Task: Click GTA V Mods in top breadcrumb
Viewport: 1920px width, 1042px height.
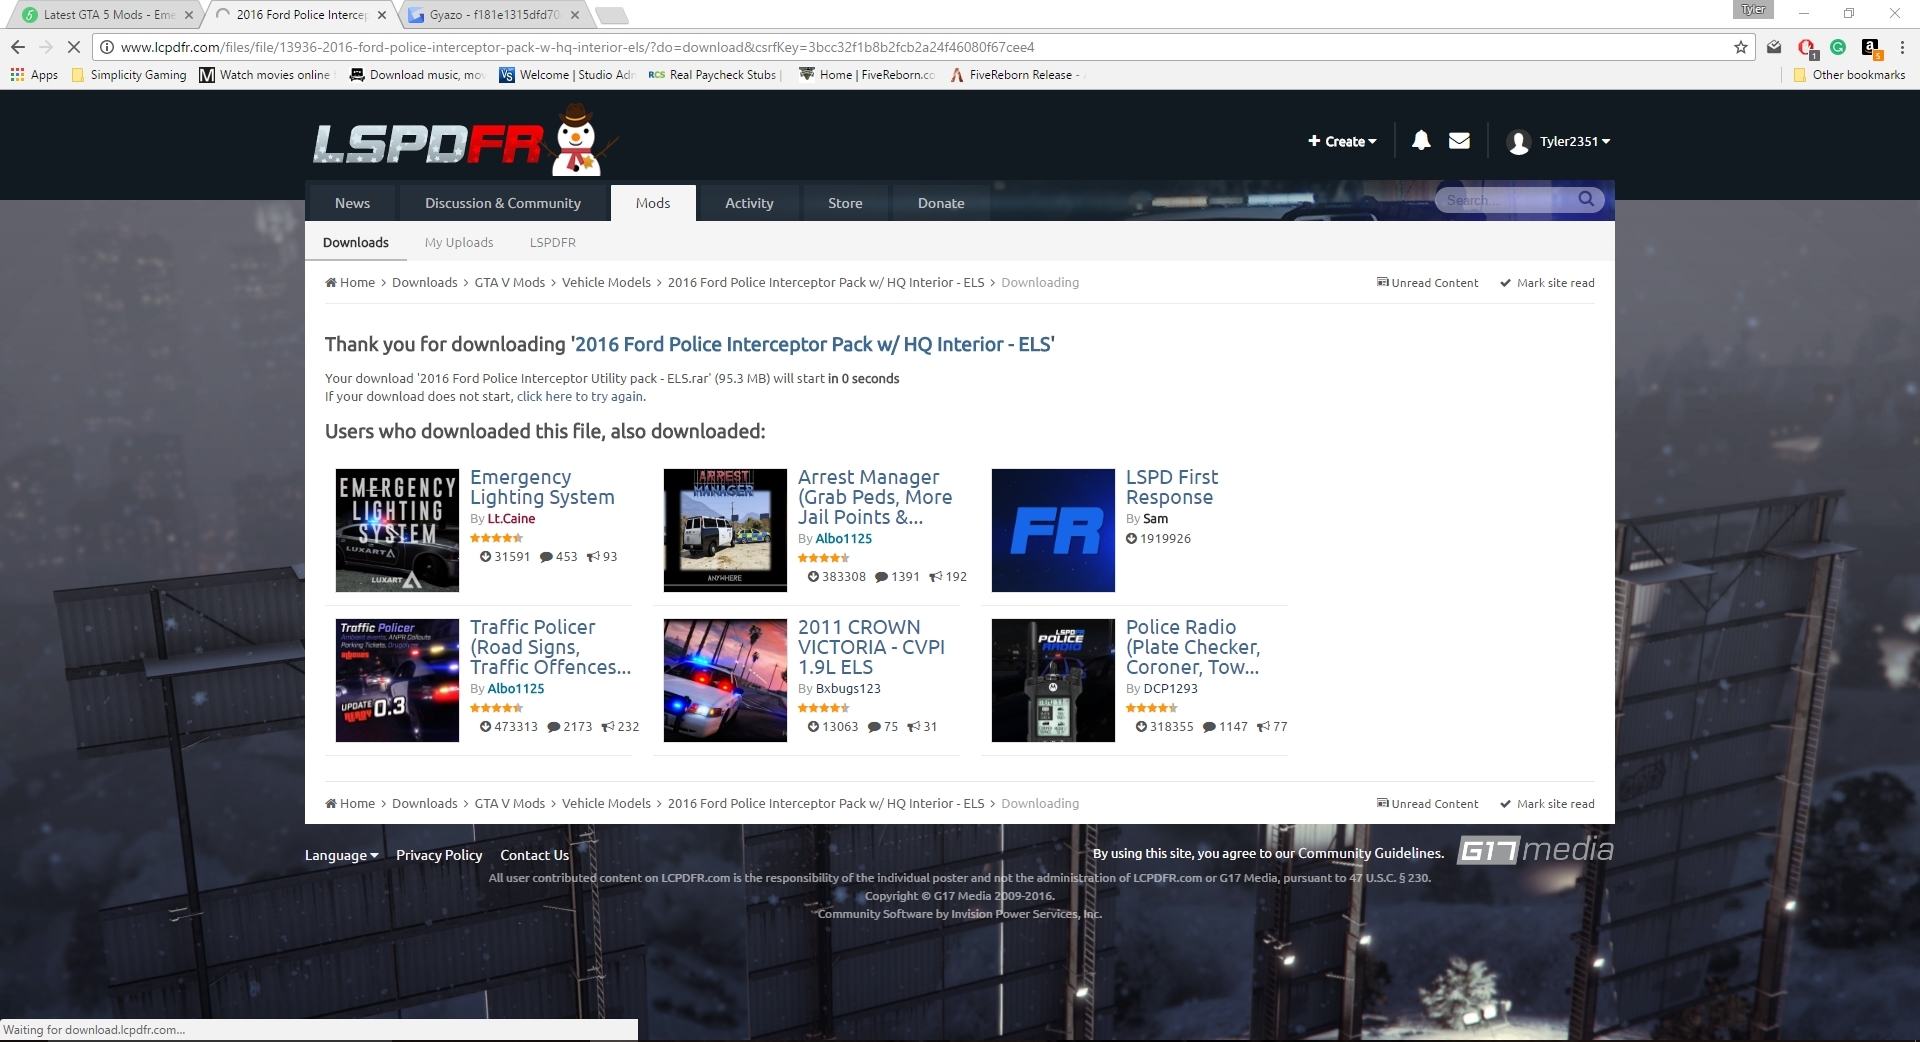Action: [510, 283]
